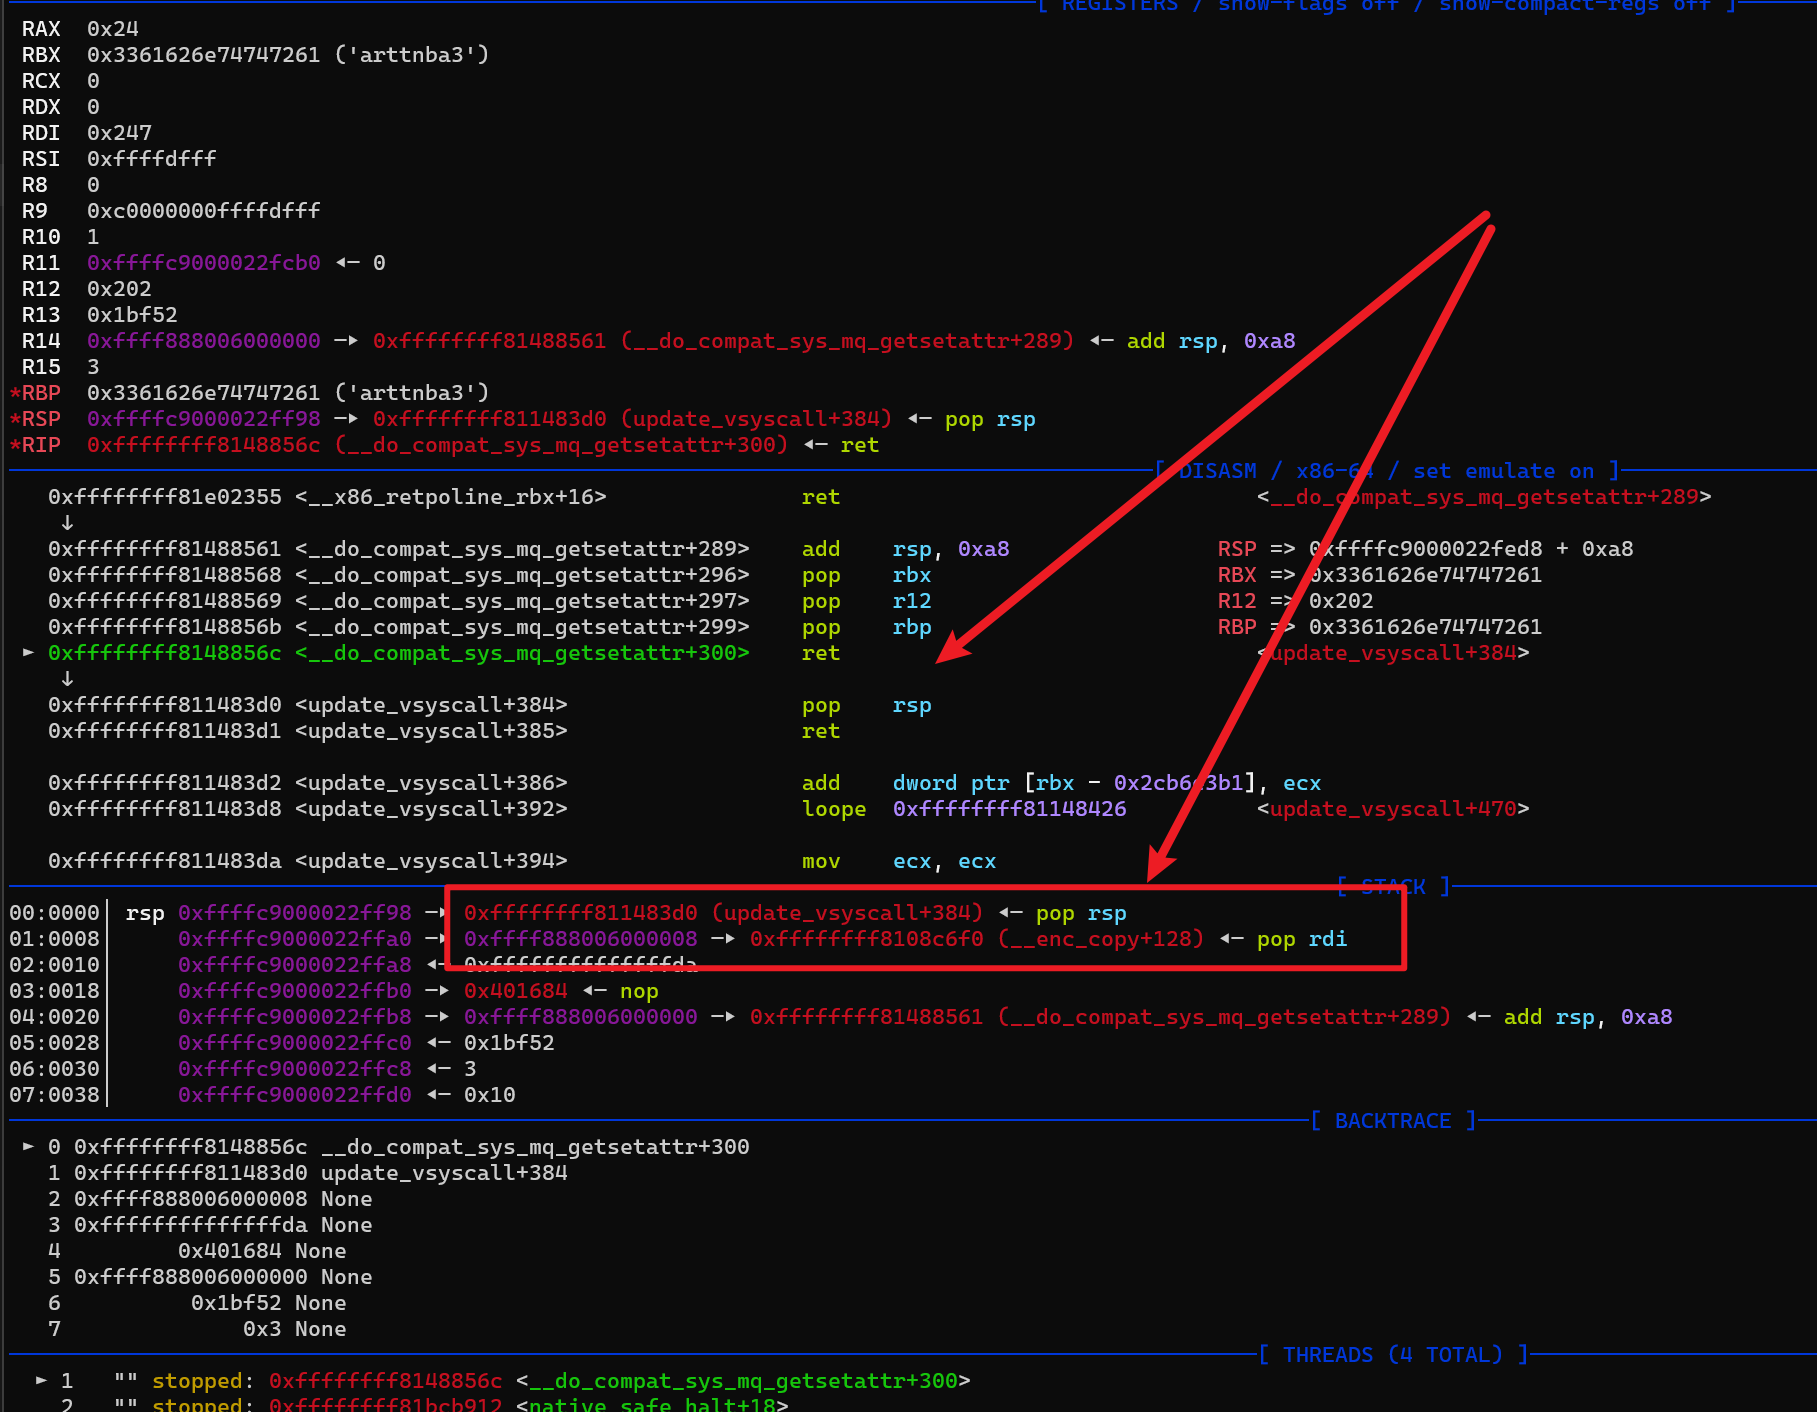The height and width of the screenshot is (1412, 1817).
Task: Click the REGISTERS panel header
Action: [1385, 6]
